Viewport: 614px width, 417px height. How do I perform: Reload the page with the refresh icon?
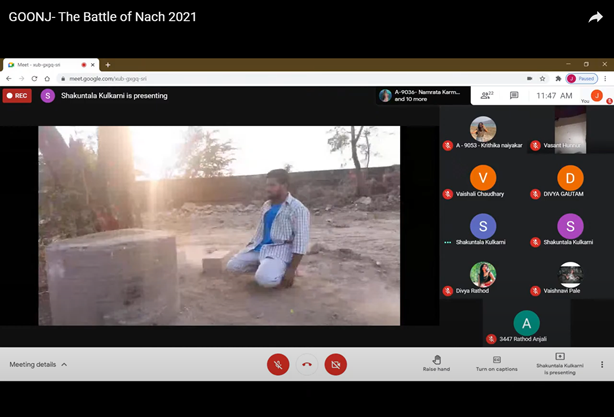[x=34, y=79]
